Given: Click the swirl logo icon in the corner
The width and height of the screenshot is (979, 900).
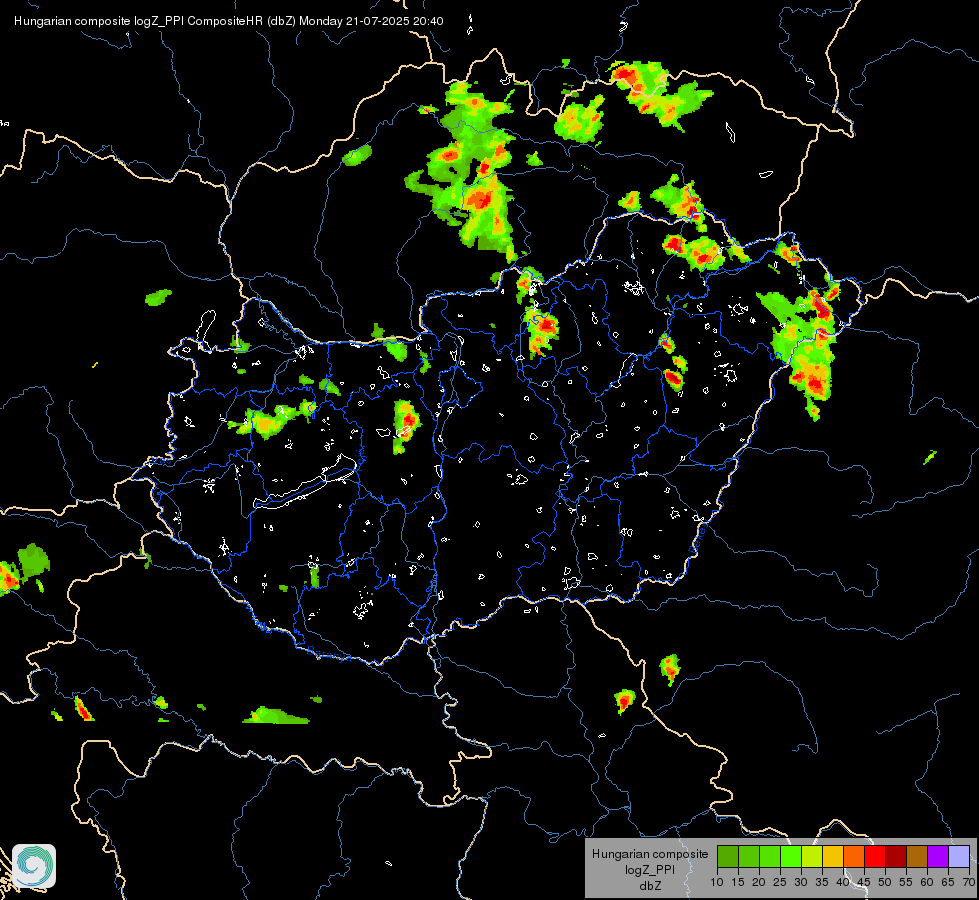Looking at the screenshot, I should (34, 866).
